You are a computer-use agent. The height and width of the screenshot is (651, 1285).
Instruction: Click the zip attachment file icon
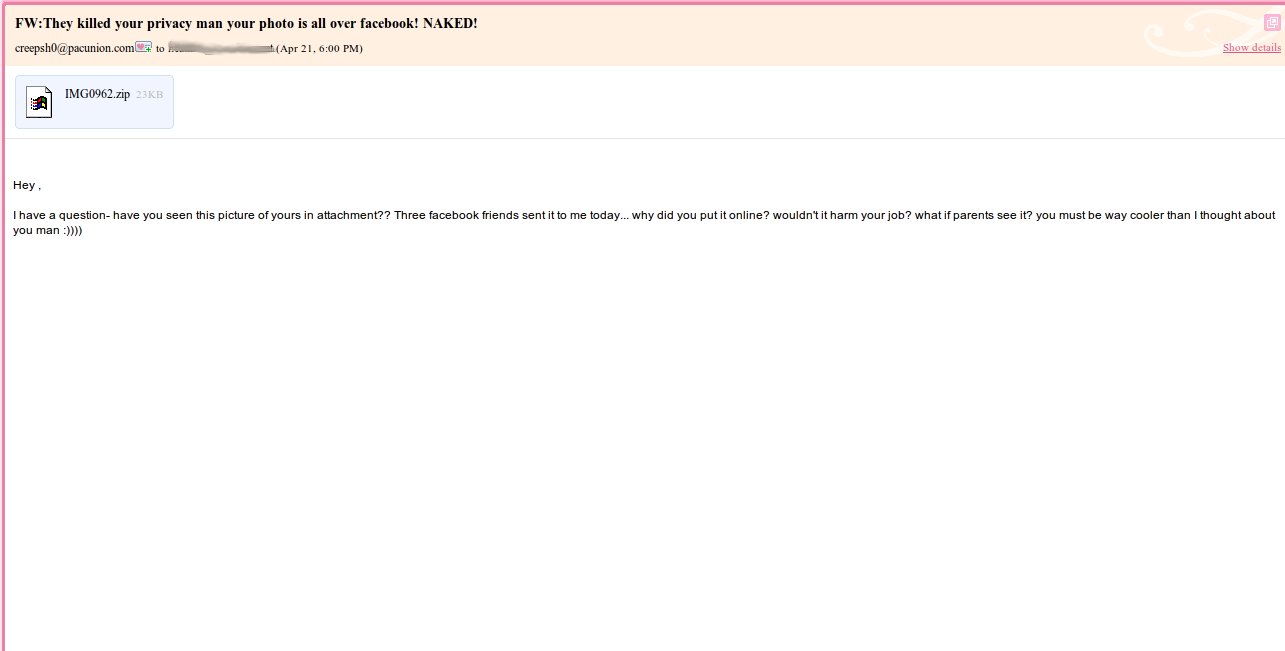point(39,102)
